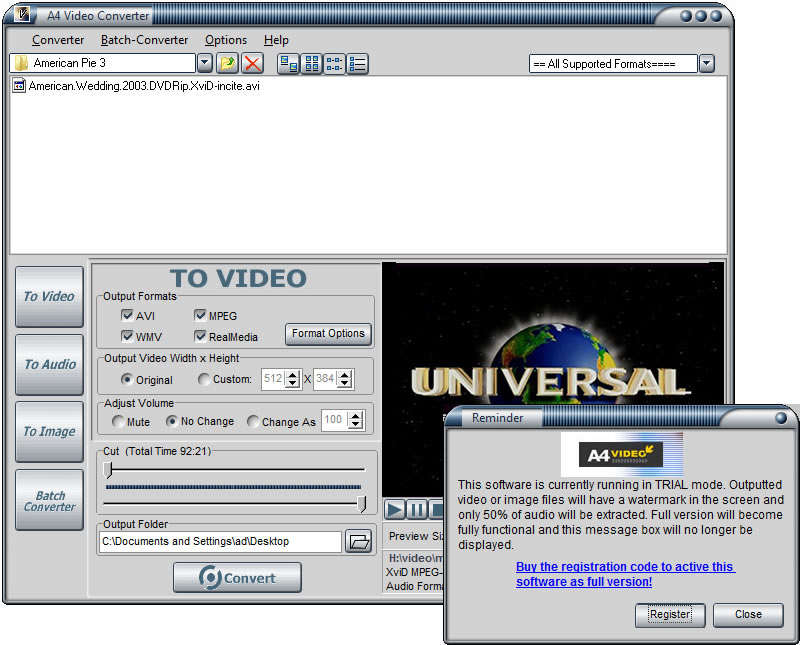Click the A4 Video Converter title icon

[22, 14]
